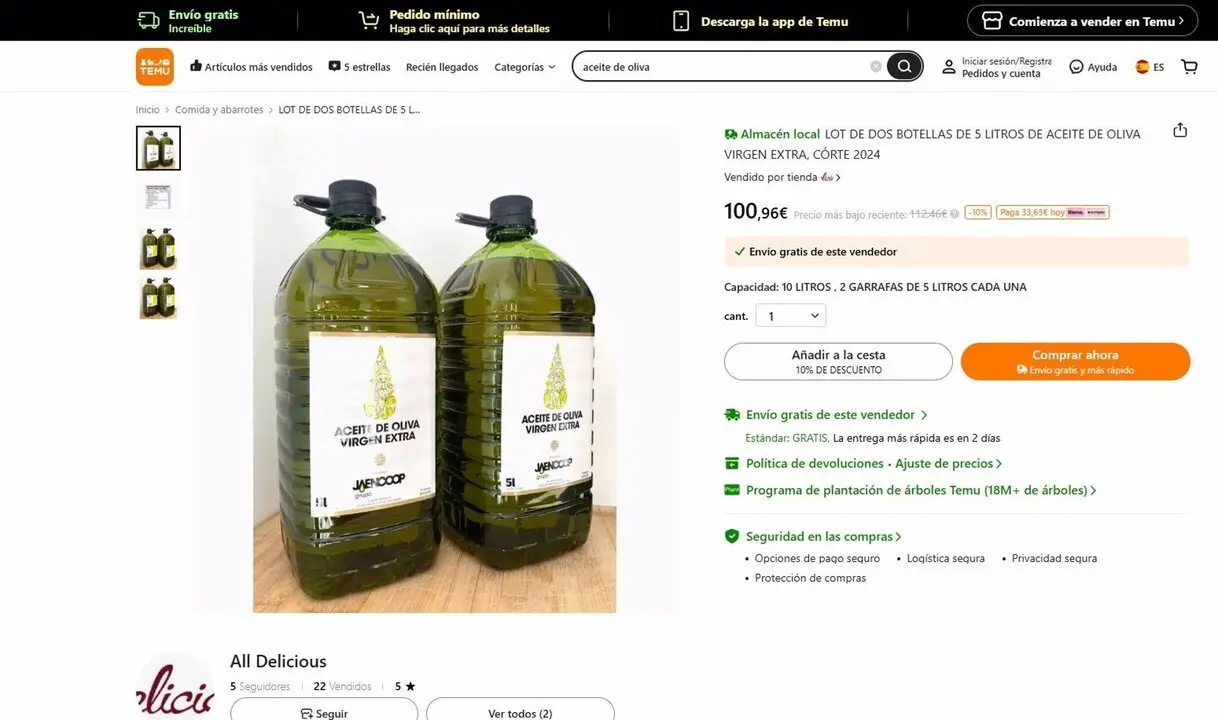The image size is (1218, 720).
Task: Open the Ayuda help icon
Action: coord(1076,67)
